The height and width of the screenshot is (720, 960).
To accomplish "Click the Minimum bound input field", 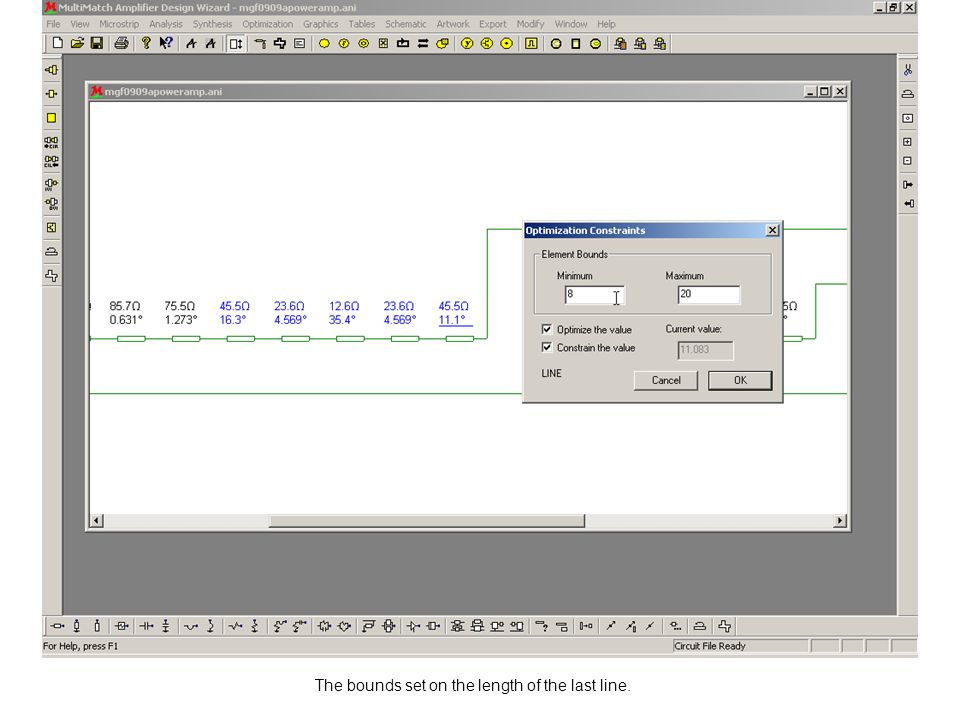I will tap(594, 295).
